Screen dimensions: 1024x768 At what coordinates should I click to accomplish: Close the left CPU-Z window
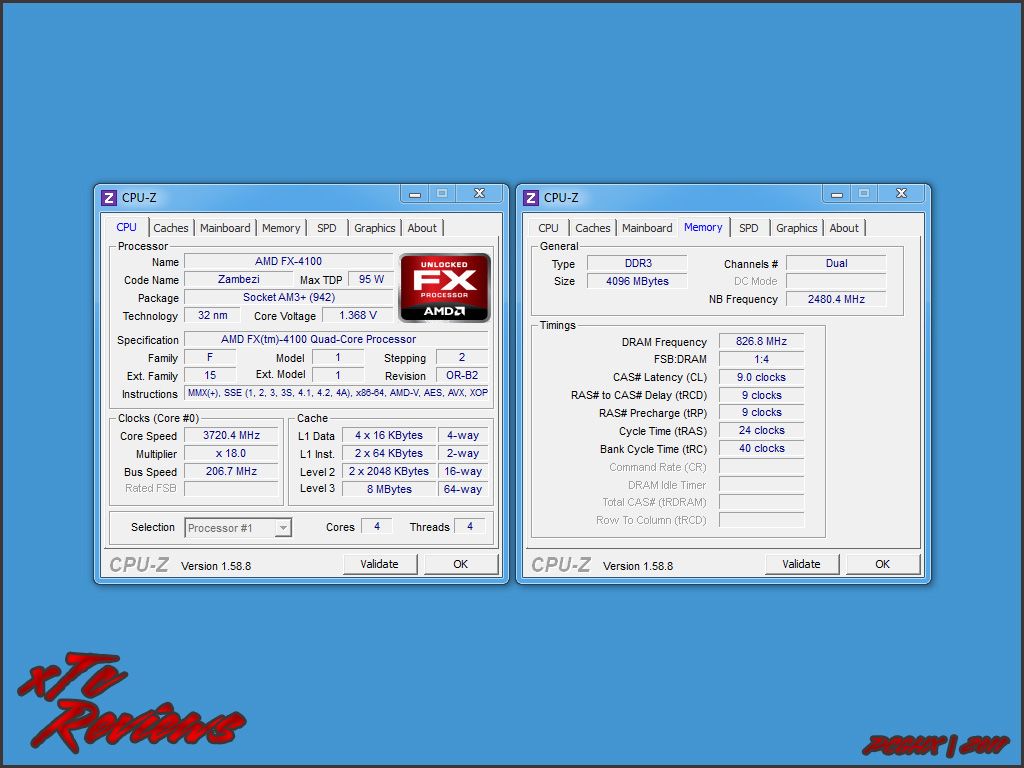(479, 194)
